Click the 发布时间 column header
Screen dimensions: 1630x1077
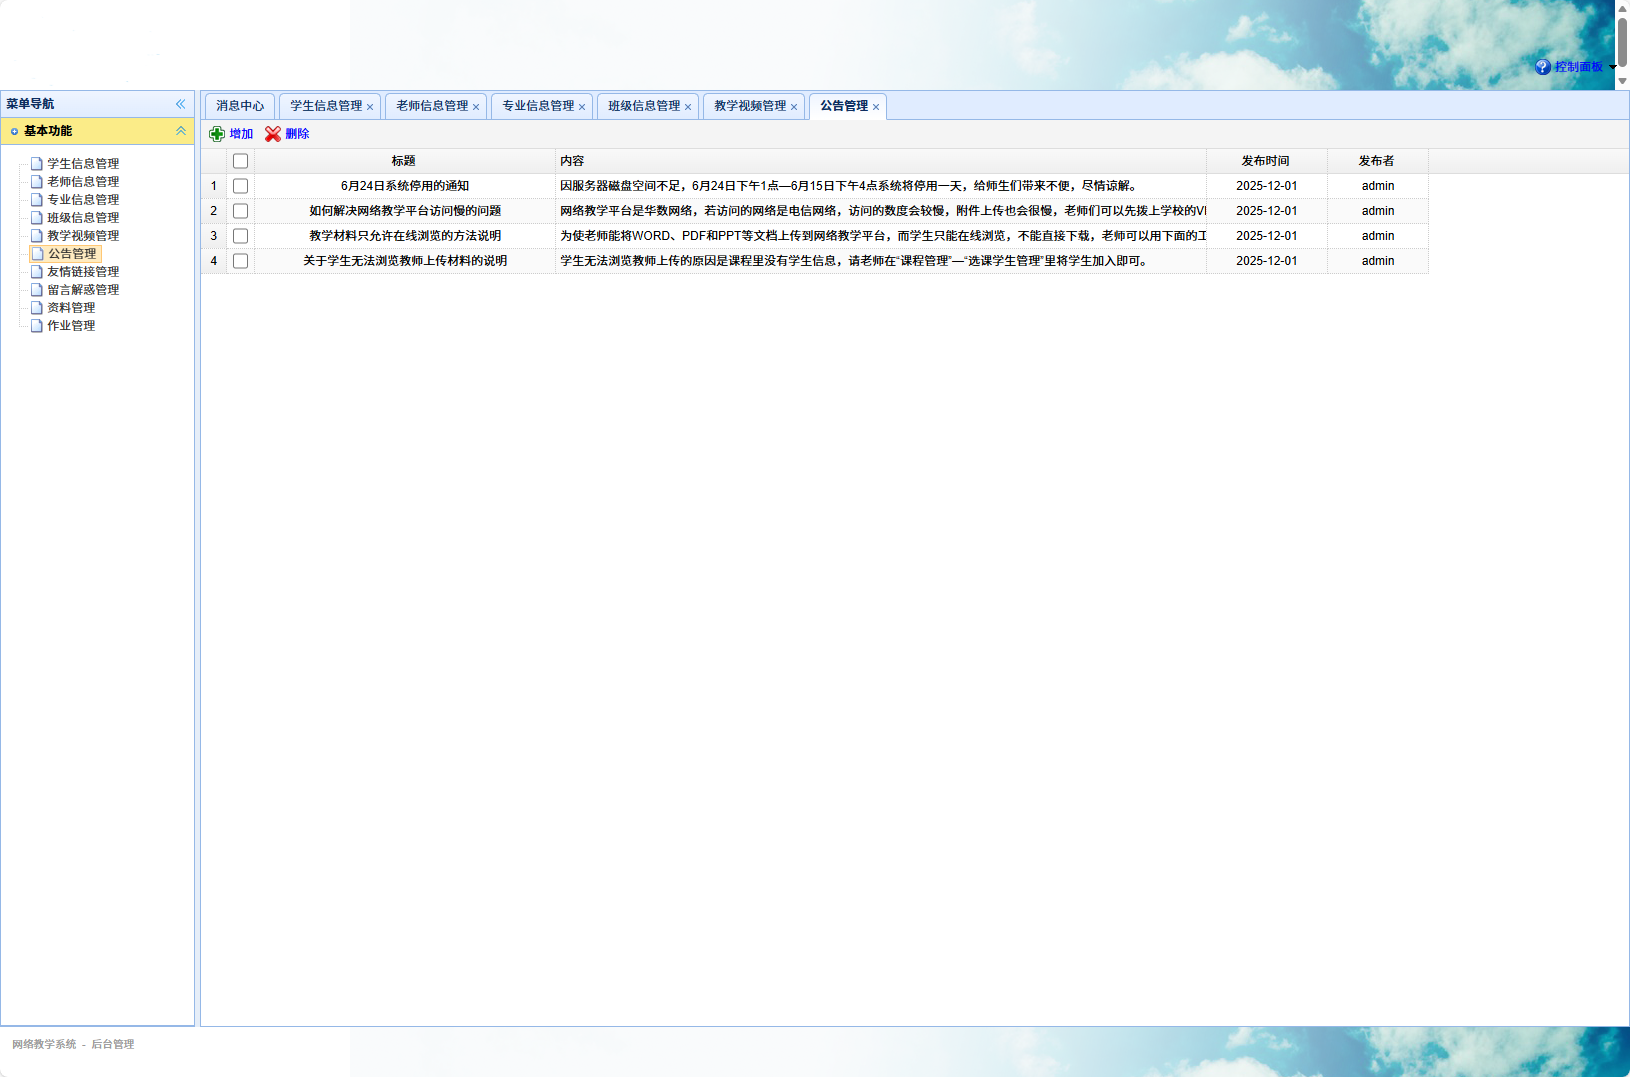pyautogui.click(x=1266, y=161)
